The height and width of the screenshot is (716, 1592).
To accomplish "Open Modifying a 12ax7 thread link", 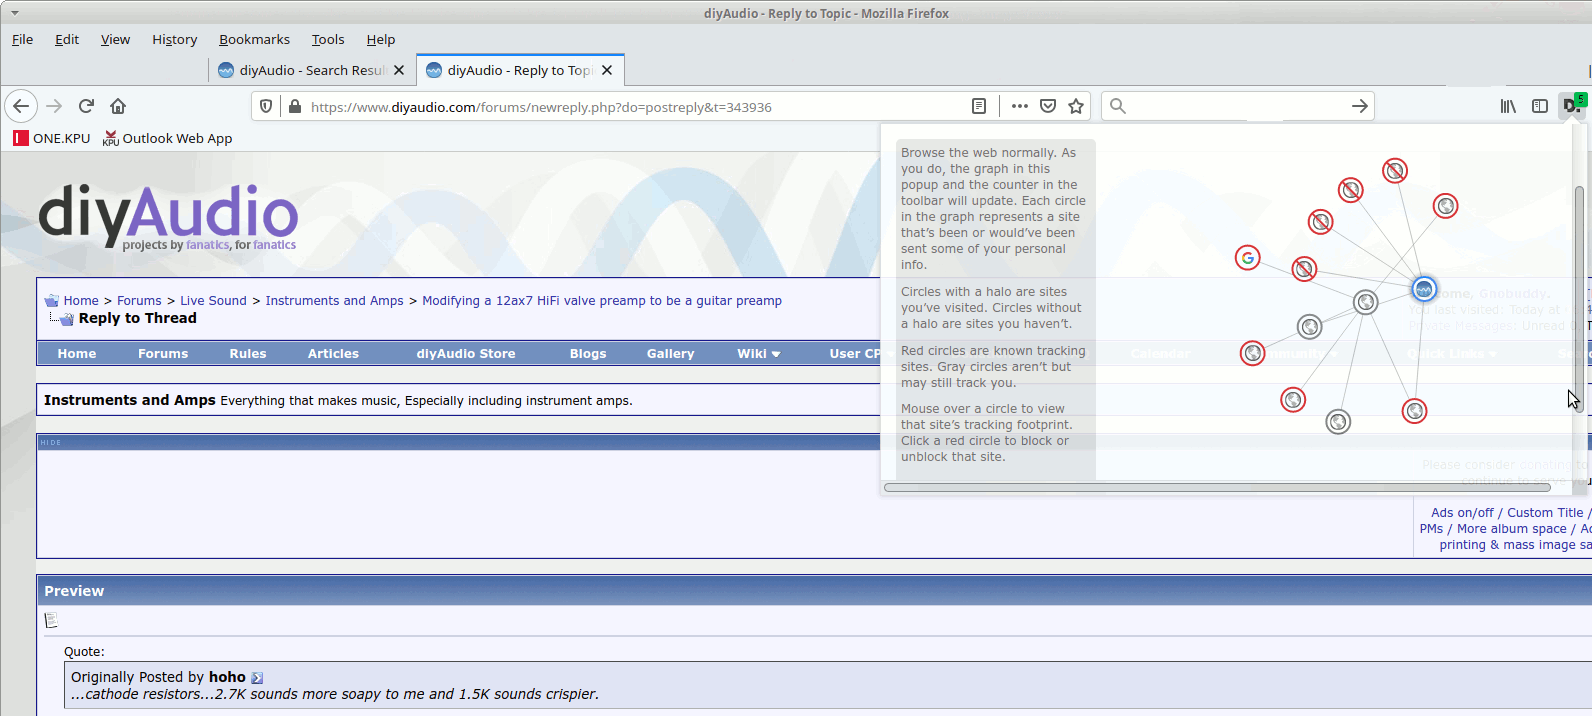I will point(602,301).
